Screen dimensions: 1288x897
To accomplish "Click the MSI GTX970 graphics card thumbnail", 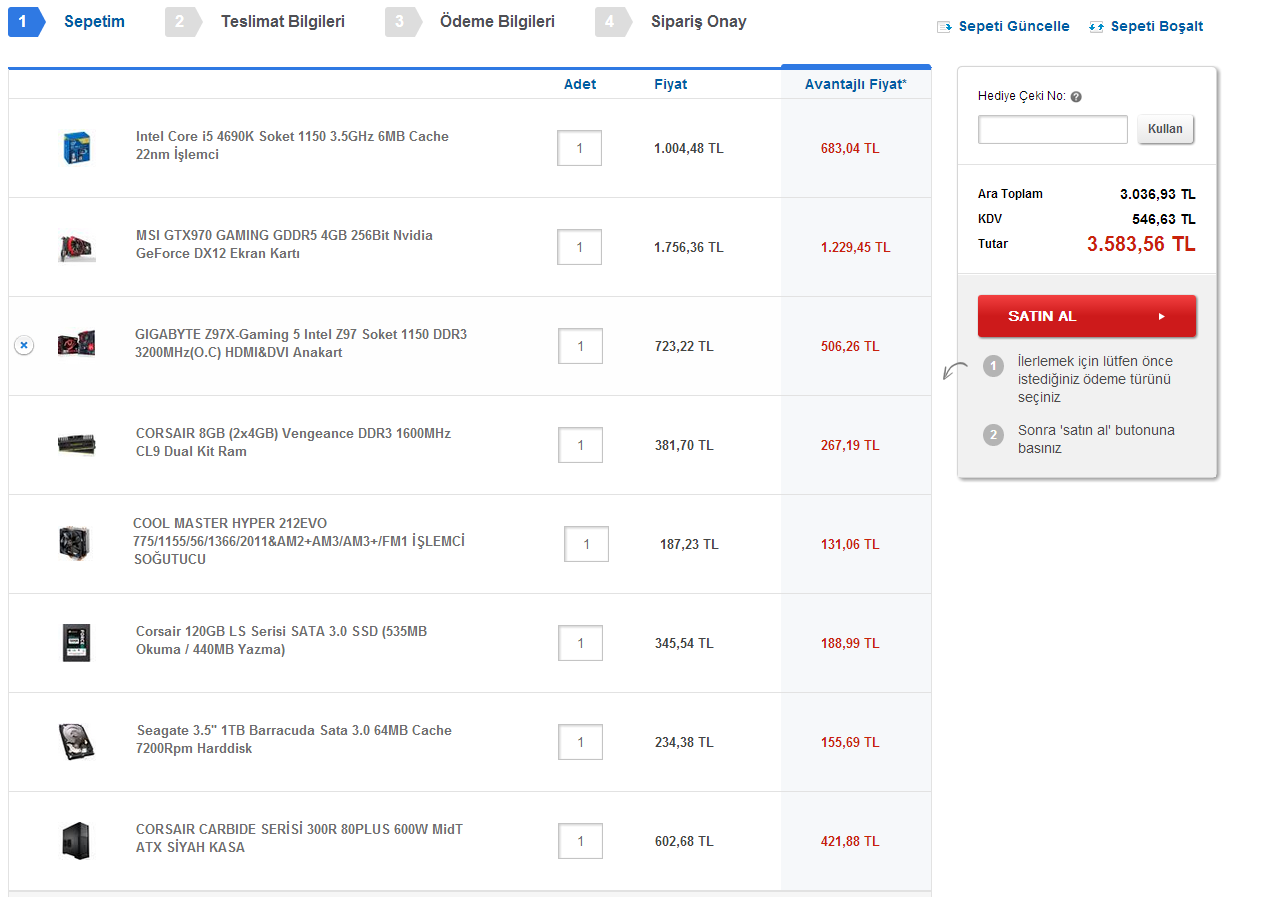I will point(76,246).
